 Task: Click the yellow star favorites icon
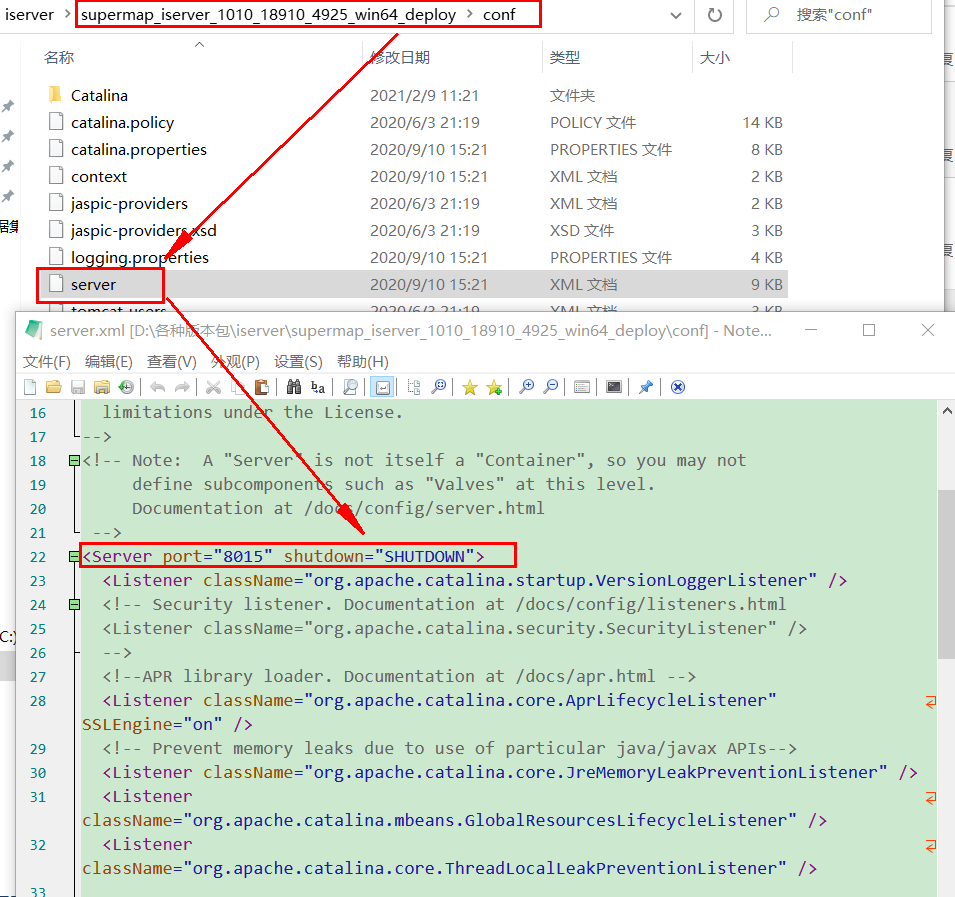click(x=470, y=387)
